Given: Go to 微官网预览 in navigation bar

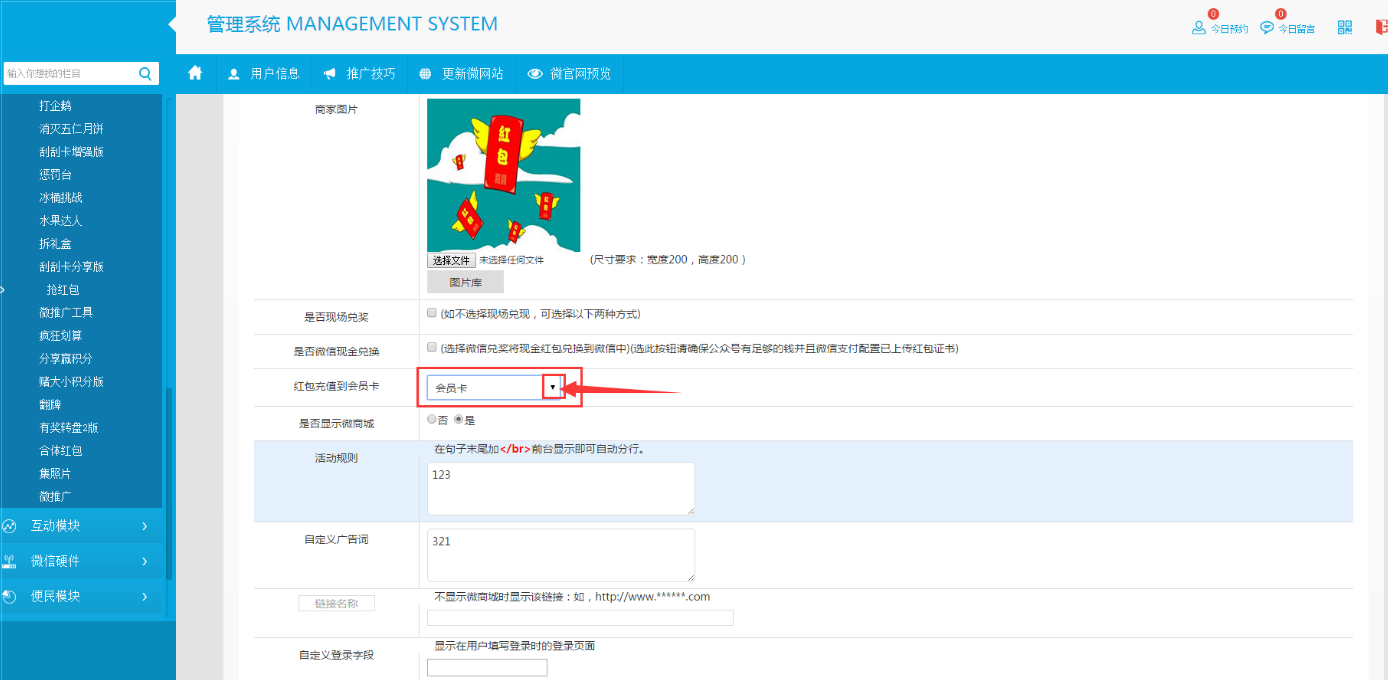Looking at the screenshot, I should pos(569,73).
